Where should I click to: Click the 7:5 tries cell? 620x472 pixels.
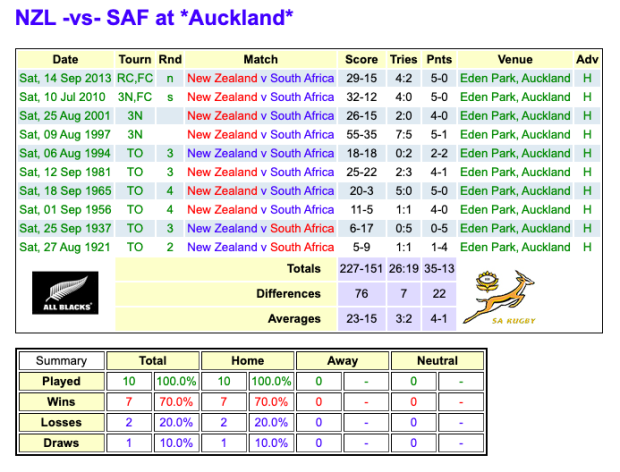click(403, 135)
